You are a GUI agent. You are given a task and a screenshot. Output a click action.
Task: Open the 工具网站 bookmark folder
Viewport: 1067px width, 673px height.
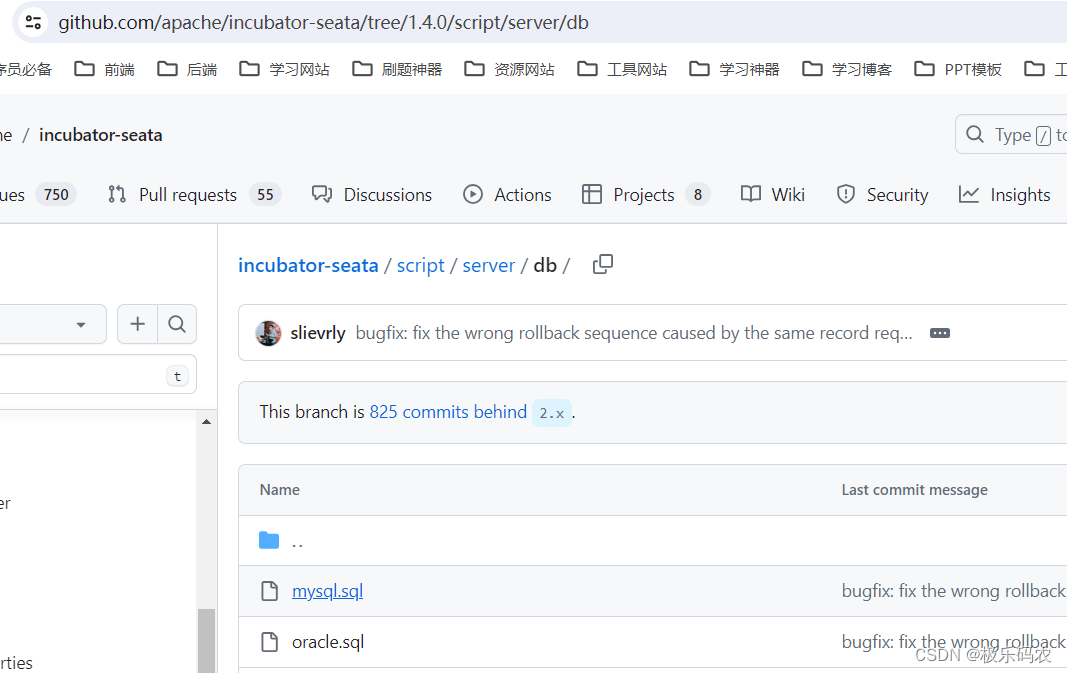tap(622, 69)
